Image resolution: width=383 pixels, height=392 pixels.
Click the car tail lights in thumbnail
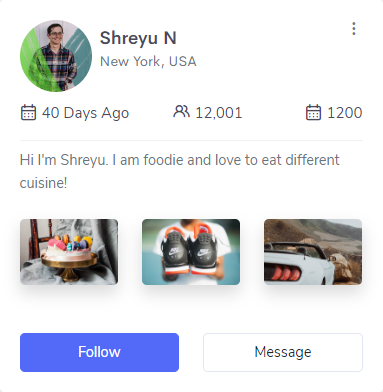click(284, 272)
